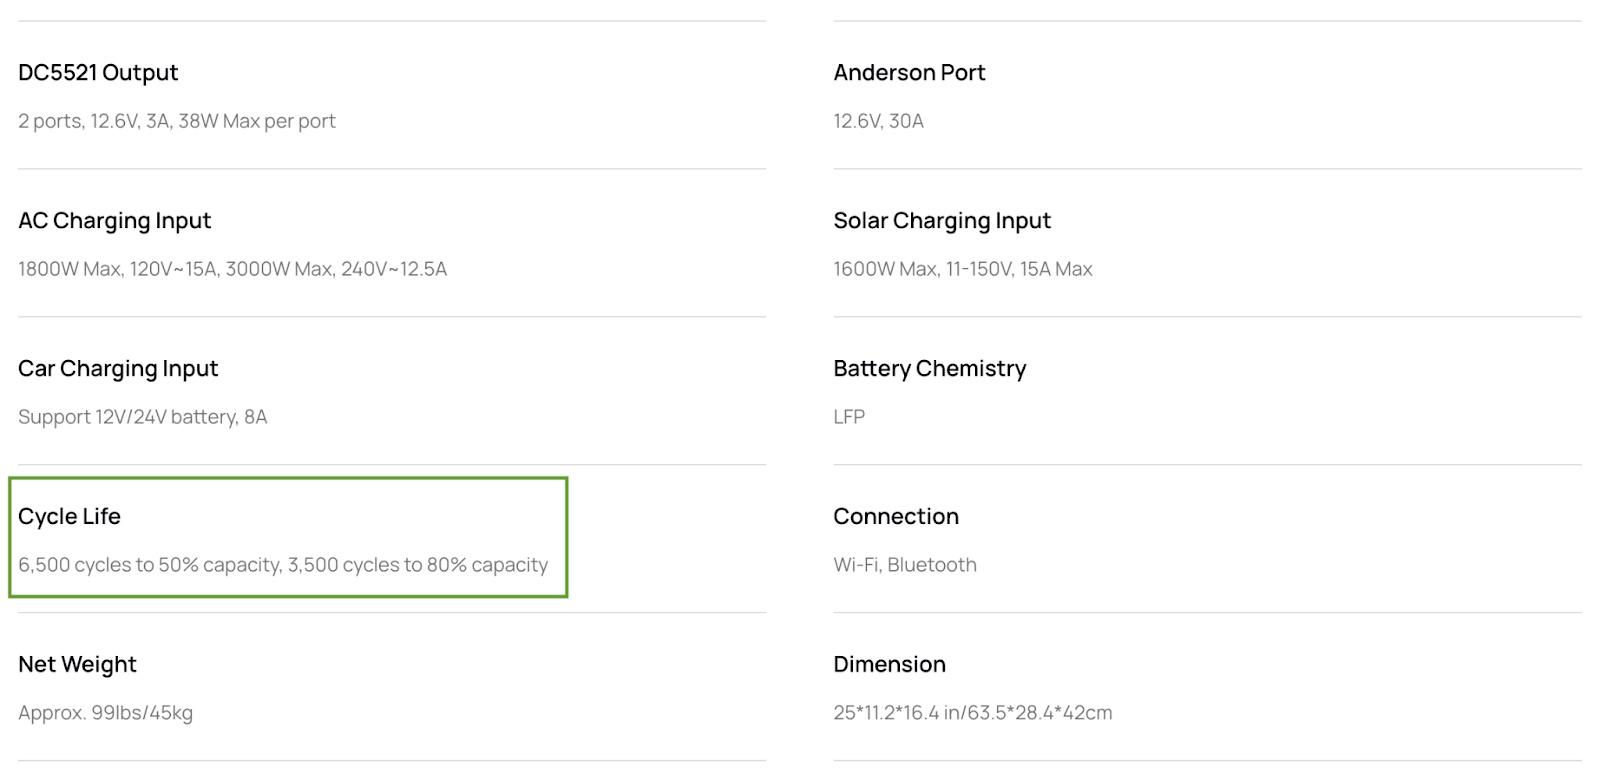Select the 6,500 cycles capacity text
1600x777 pixels.
[x=283, y=565]
